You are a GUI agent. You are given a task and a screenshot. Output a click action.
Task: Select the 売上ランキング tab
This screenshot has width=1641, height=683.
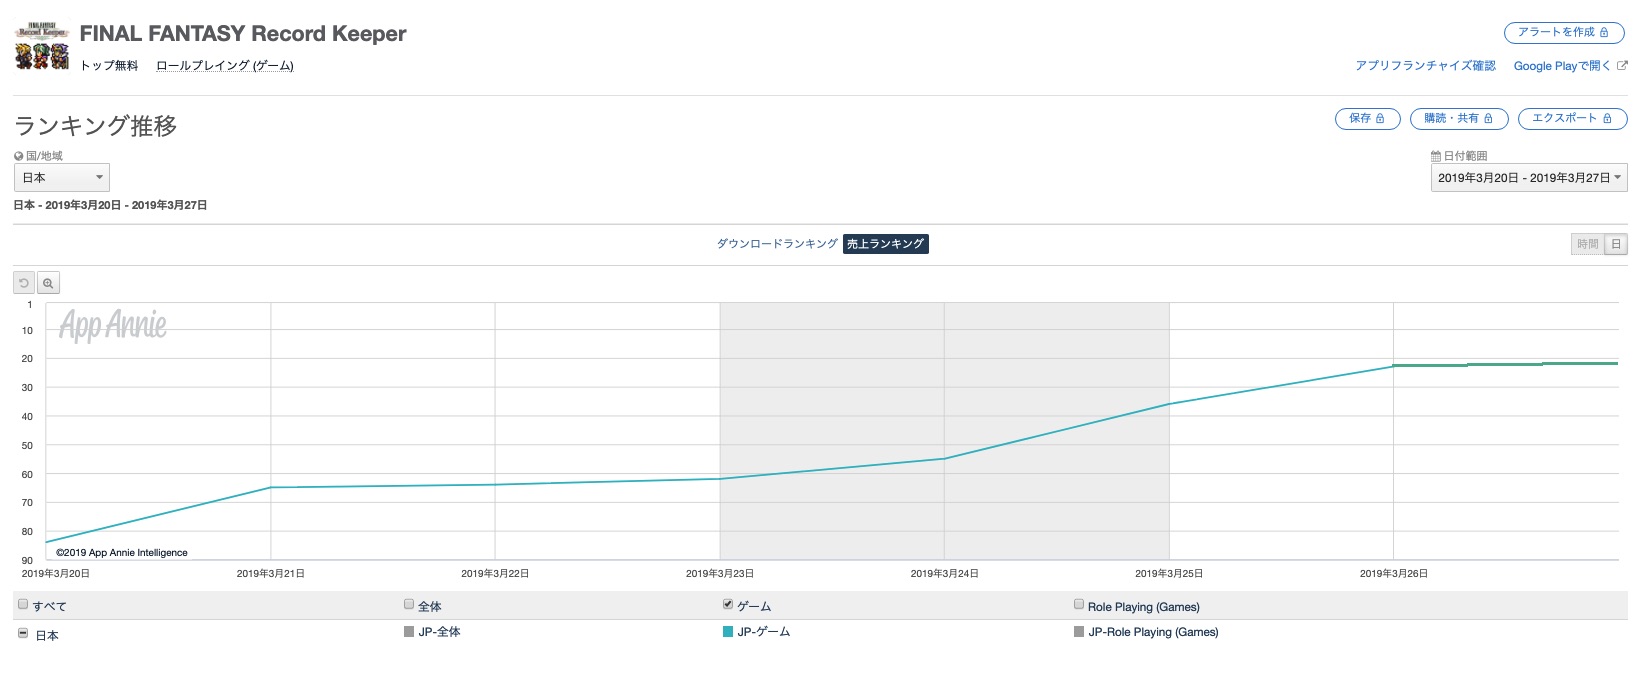point(886,244)
